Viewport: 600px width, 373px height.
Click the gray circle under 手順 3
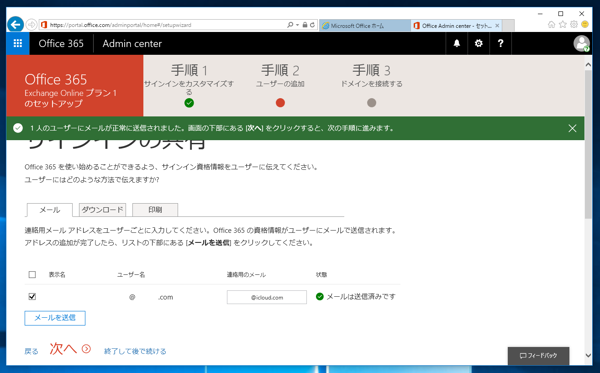pyautogui.click(x=371, y=103)
